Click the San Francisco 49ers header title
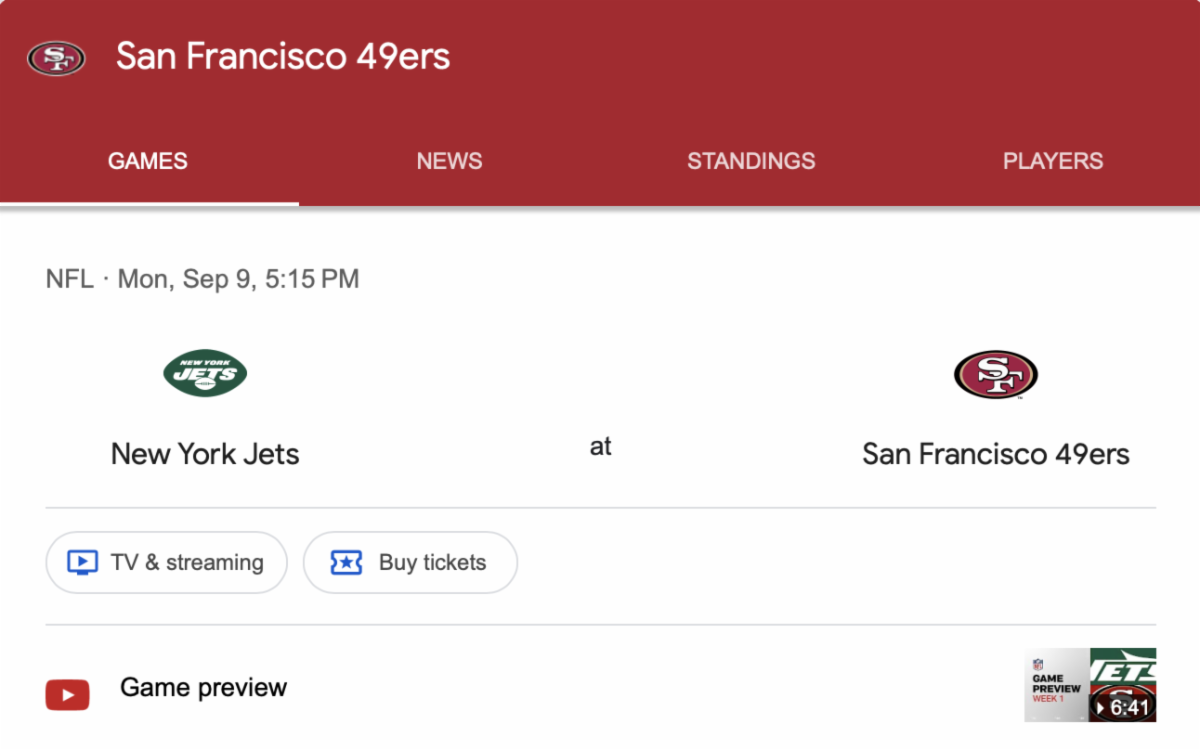This screenshot has width=1200, height=750. (x=283, y=57)
